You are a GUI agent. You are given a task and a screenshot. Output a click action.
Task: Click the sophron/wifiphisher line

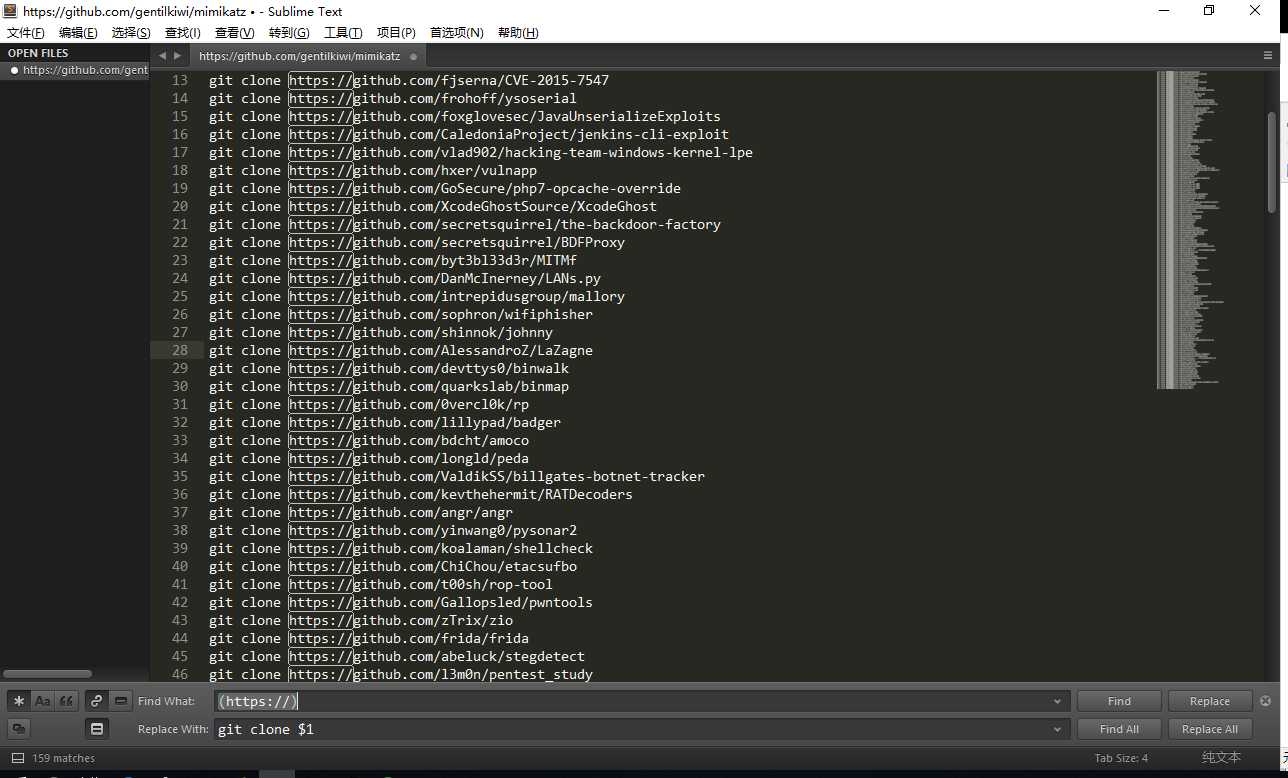coord(401,314)
